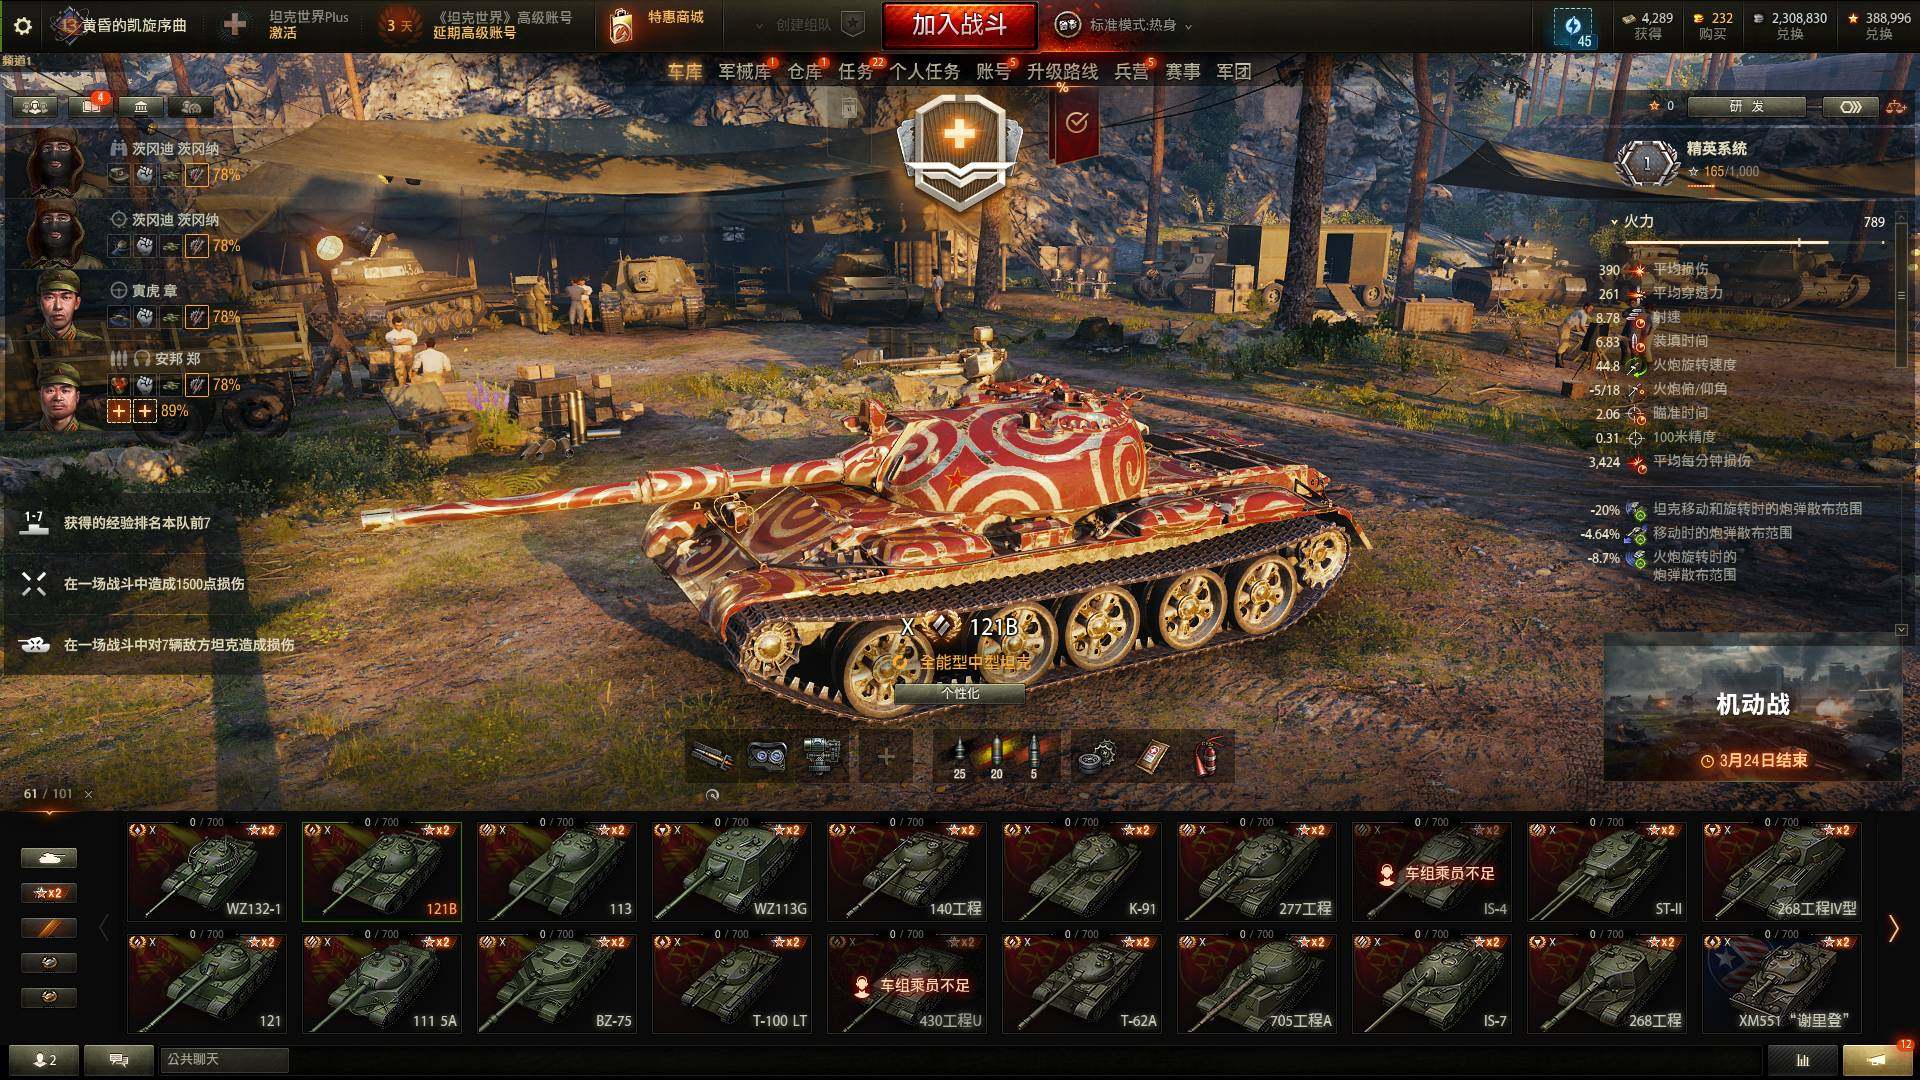This screenshot has height=1080, width=1920.
Task: Open the first-aid kit consumable slot
Action: pyautogui.click(x=1154, y=757)
